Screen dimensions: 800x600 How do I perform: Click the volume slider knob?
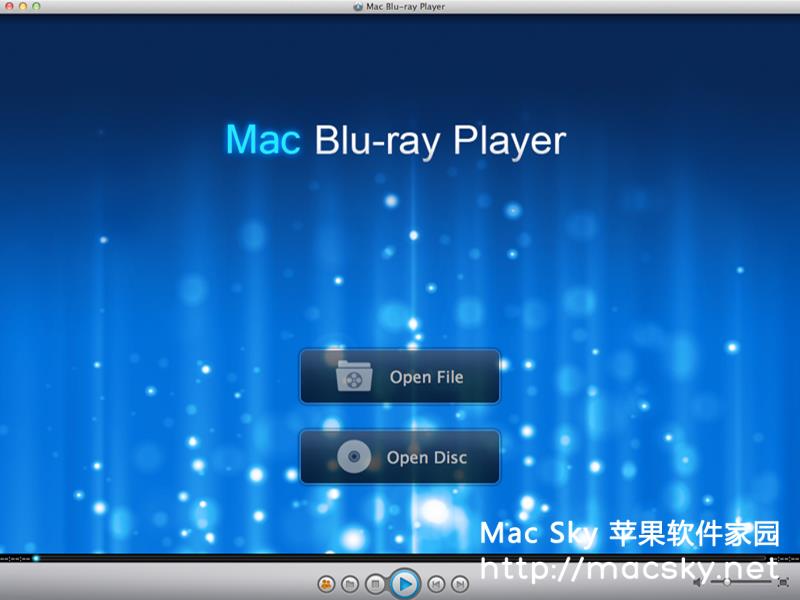(x=726, y=582)
